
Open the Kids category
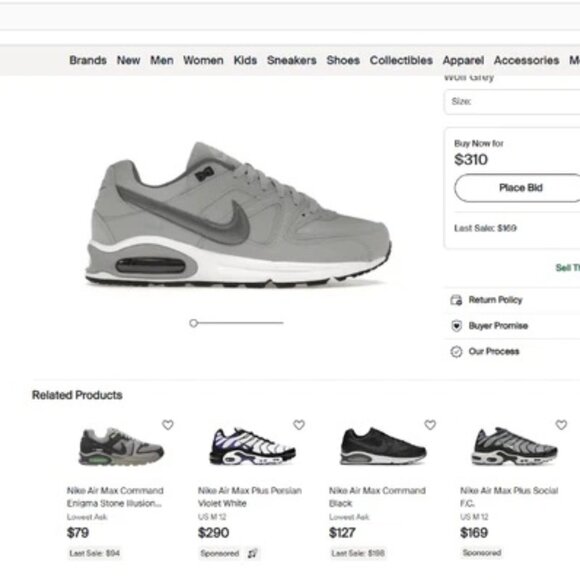pyautogui.click(x=245, y=60)
